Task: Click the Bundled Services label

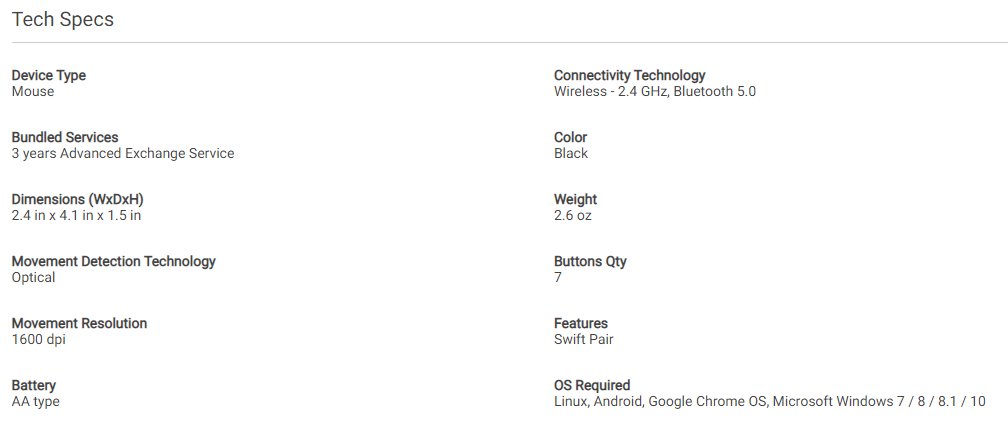Action: [65, 137]
